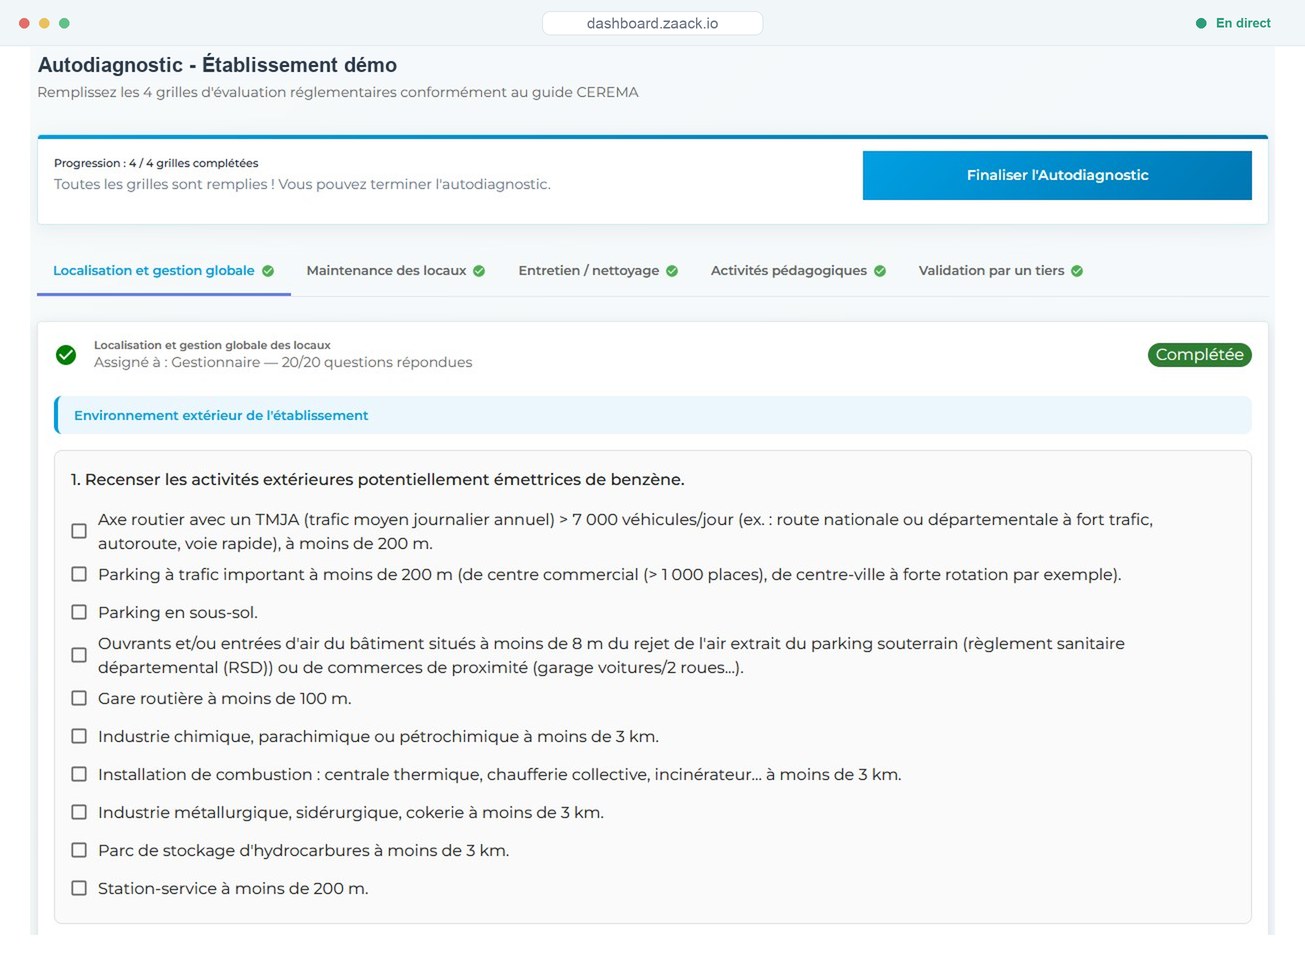Switch to the Maintenance des locaux tab
1305x965 pixels.
(395, 271)
